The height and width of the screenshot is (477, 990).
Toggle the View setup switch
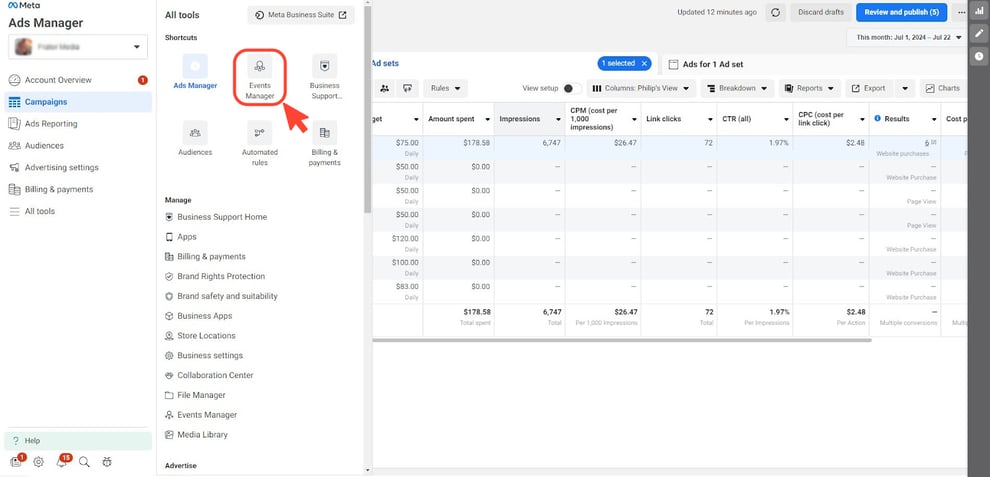[x=572, y=88]
